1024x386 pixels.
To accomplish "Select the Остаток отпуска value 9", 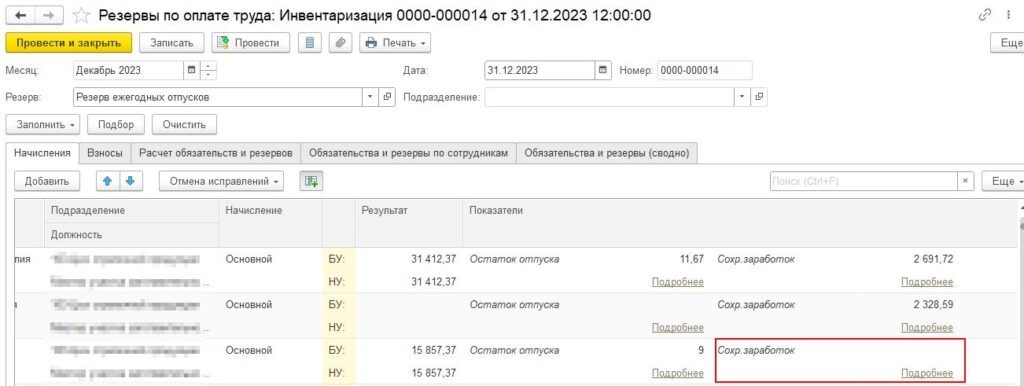I will tap(700, 351).
